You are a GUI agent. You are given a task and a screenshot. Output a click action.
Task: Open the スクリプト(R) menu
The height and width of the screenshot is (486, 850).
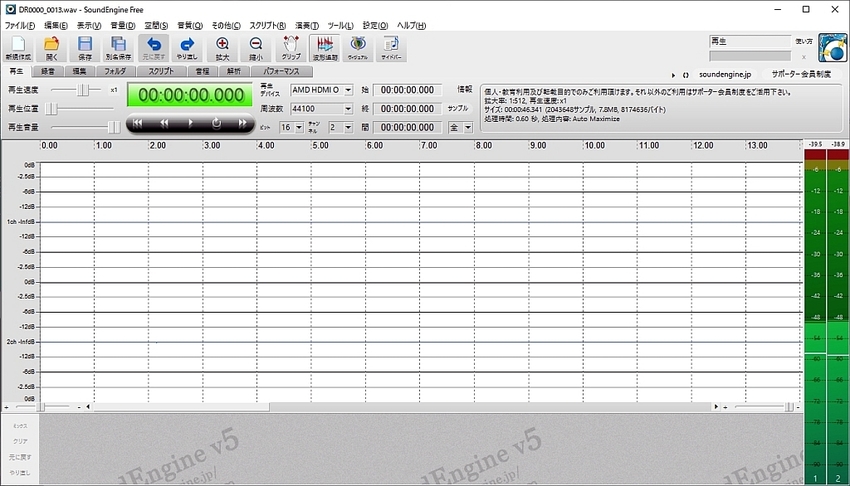point(267,25)
